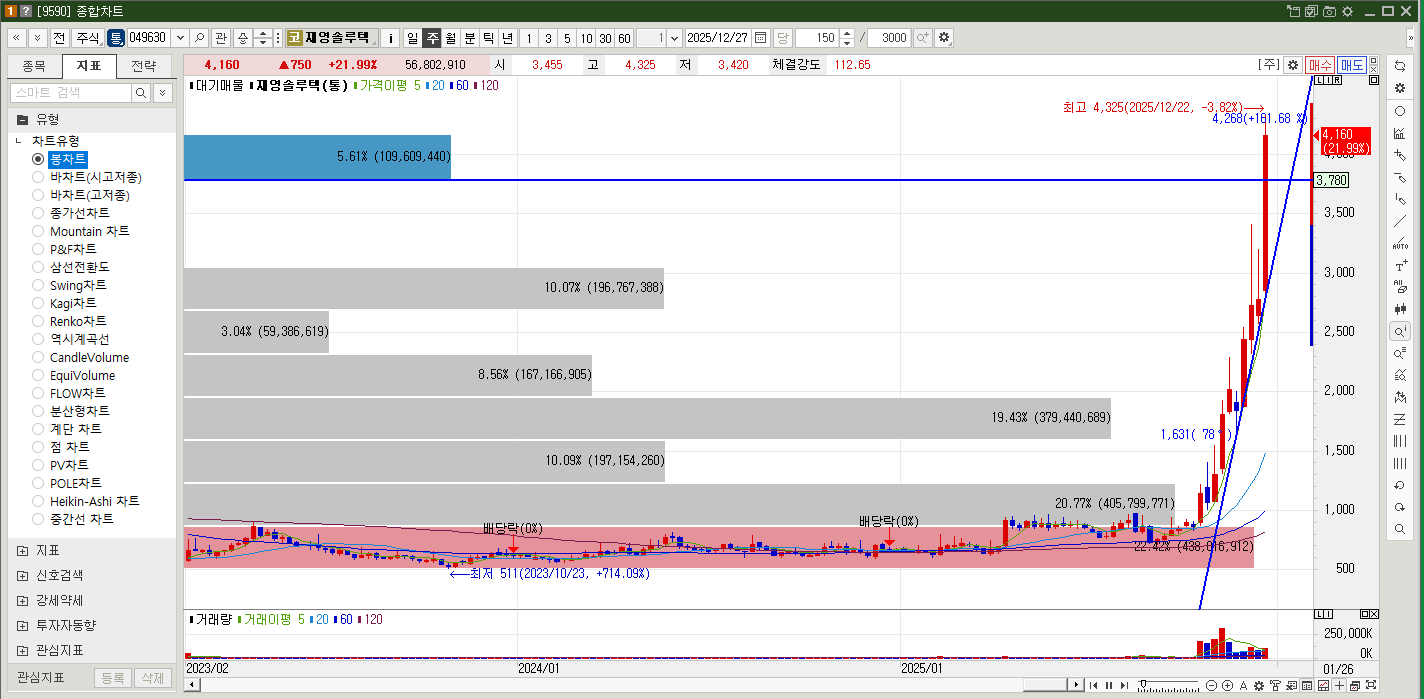This screenshot has width=1424, height=699.
Task: Click the 등록 button
Action: pyautogui.click(x=112, y=678)
